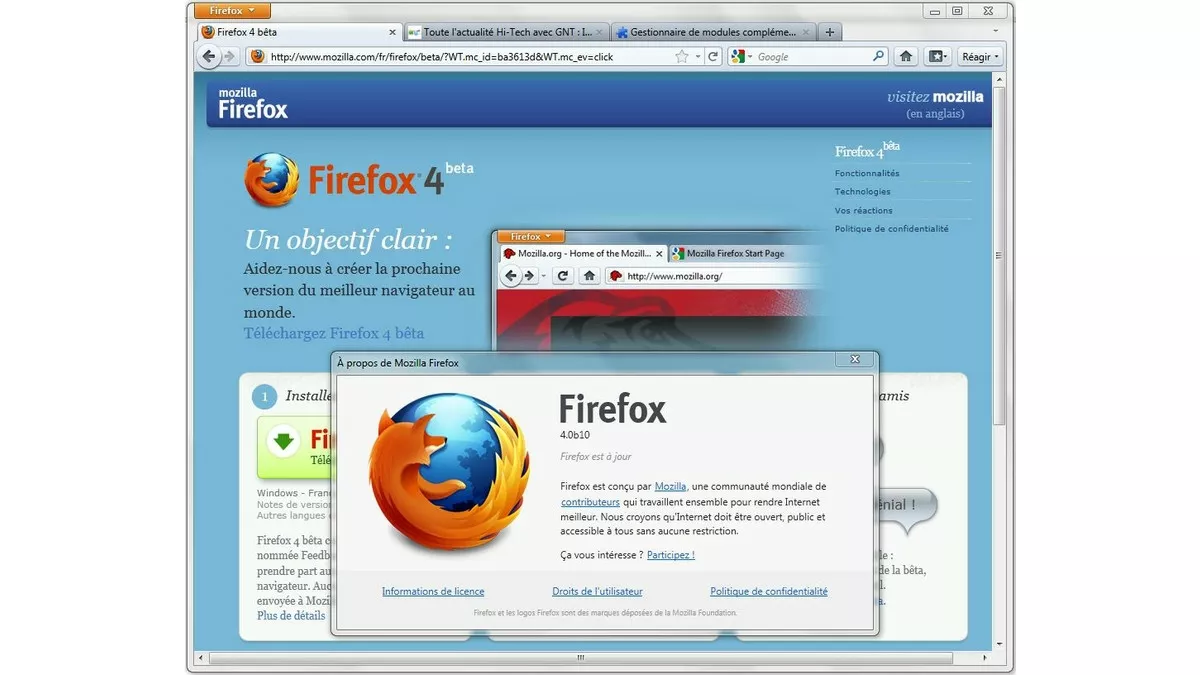Bookmark this page with the star
The width and height of the screenshot is (1200, 675).
point(682,57)
